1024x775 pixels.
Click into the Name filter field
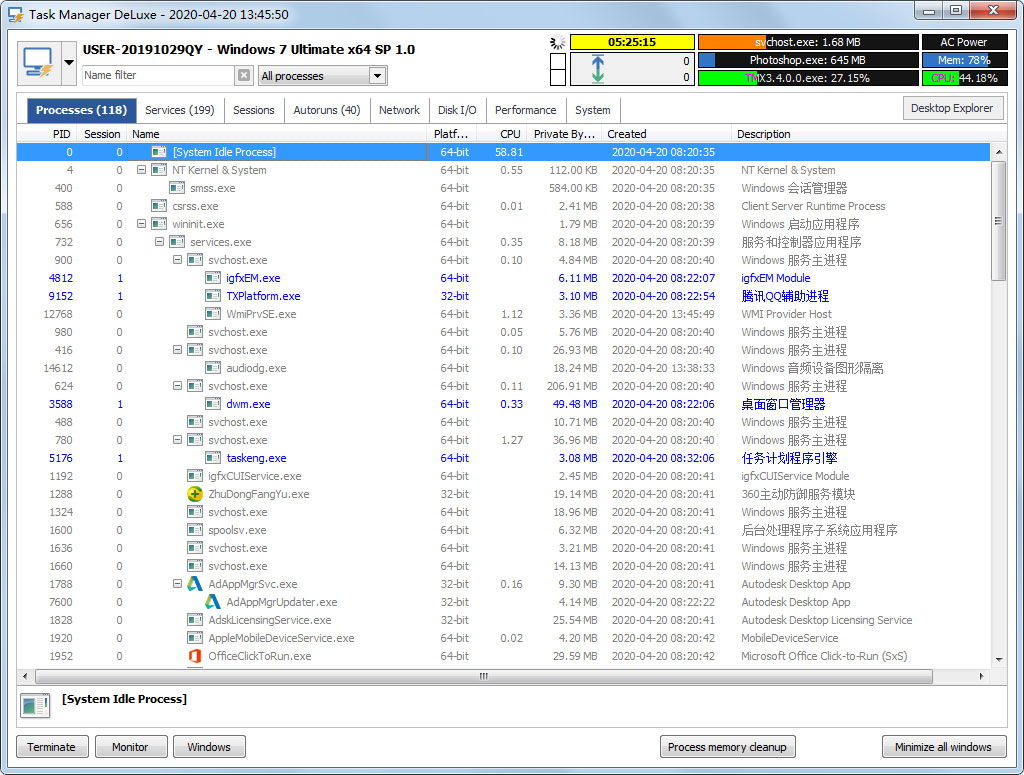[157, 75]
